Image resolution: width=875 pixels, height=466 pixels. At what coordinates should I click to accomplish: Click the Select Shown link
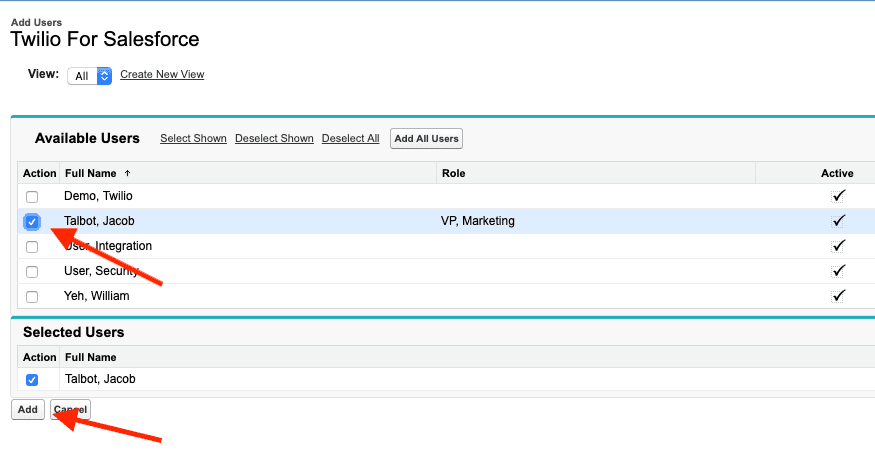point(193,139)
